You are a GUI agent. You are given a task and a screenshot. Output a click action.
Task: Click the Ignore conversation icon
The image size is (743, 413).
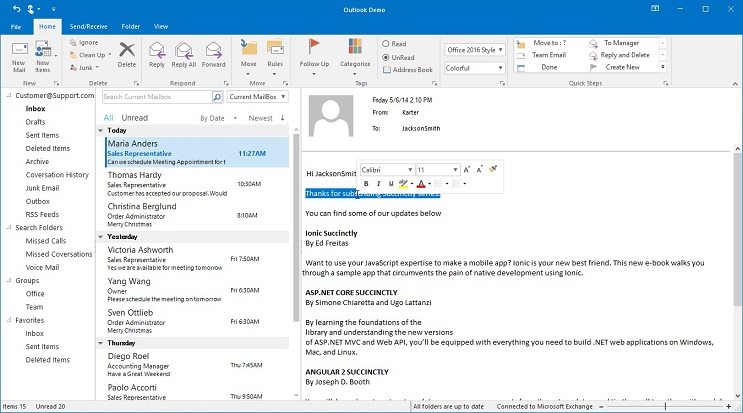[73, 43]
